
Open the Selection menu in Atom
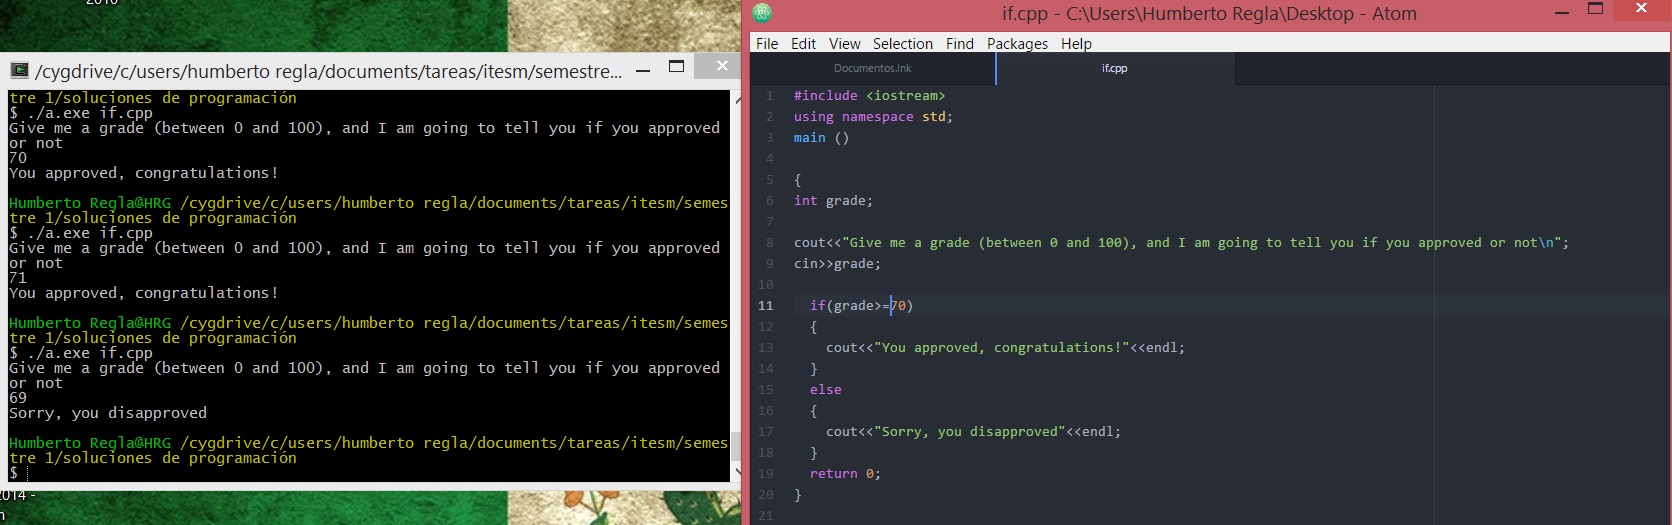click(x=902, y=44)
